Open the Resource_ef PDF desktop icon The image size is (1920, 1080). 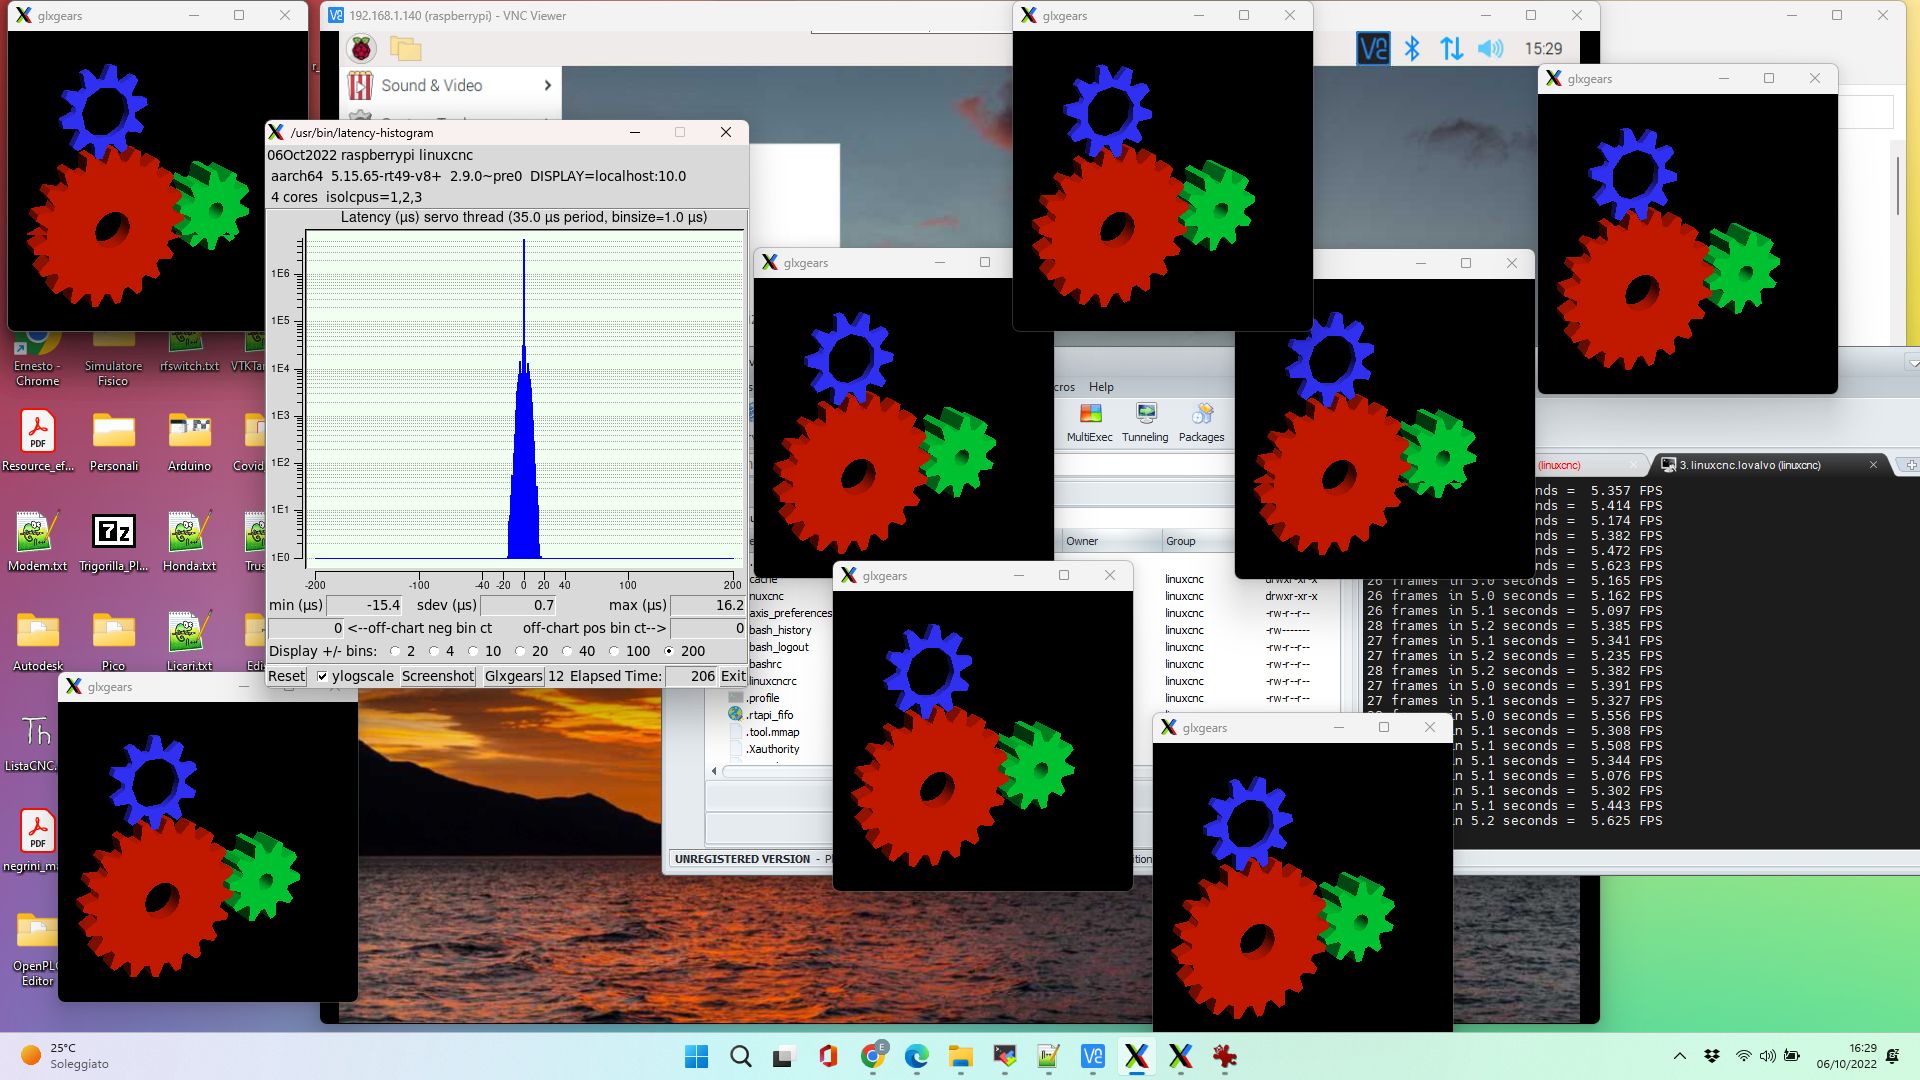(x=38, y=442)
